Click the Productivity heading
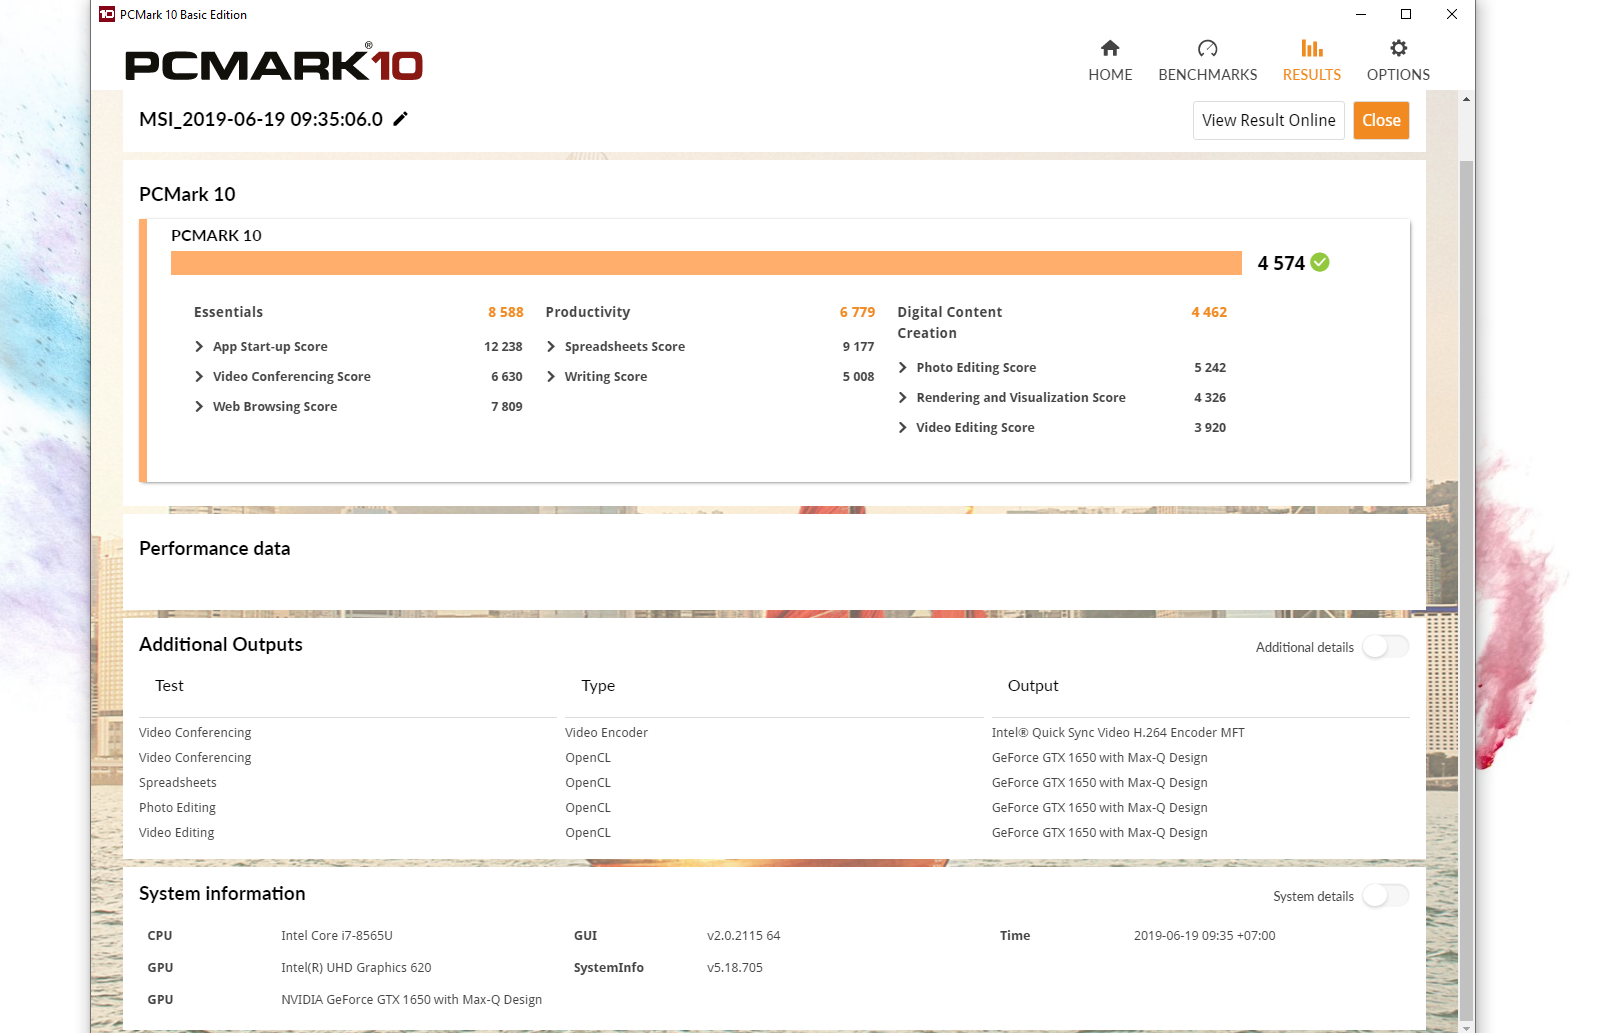 pyautogui.click(x=588, y=312)
